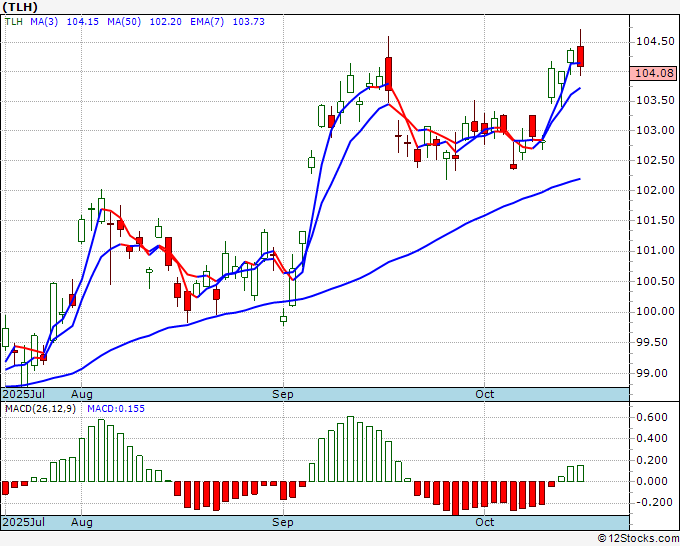Click the current price tag 104.08

654,73
